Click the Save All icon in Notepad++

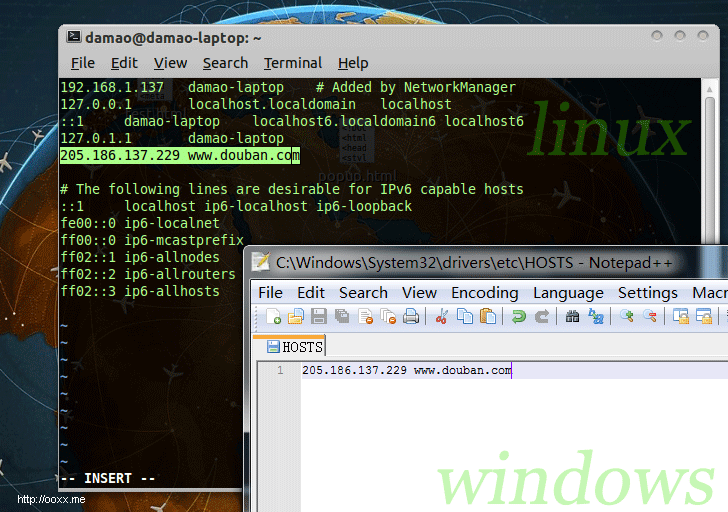pyautogui.click(x=342, y=316)
